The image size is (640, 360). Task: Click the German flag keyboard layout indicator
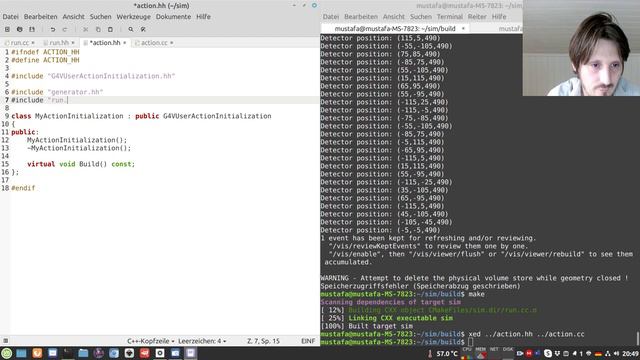[598, 353]
